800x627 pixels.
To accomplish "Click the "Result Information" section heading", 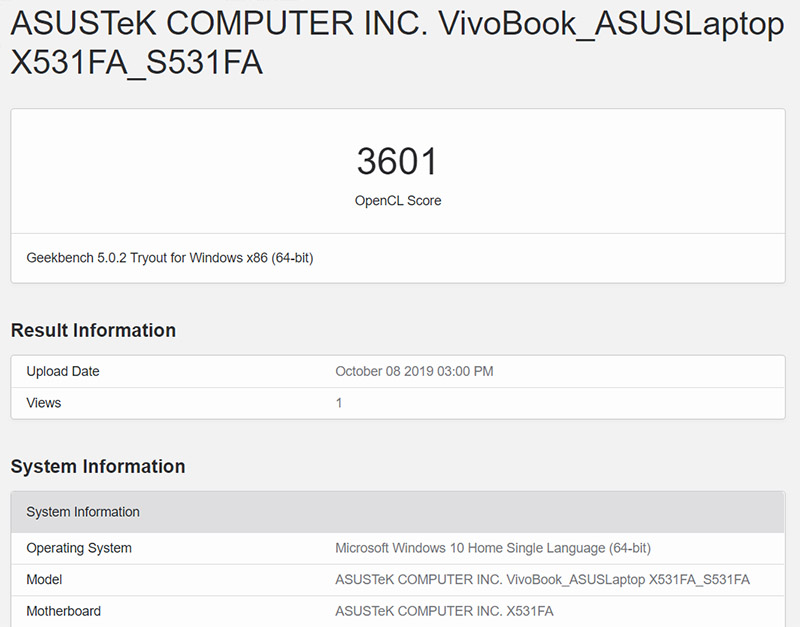I will (x=93, y=330).
